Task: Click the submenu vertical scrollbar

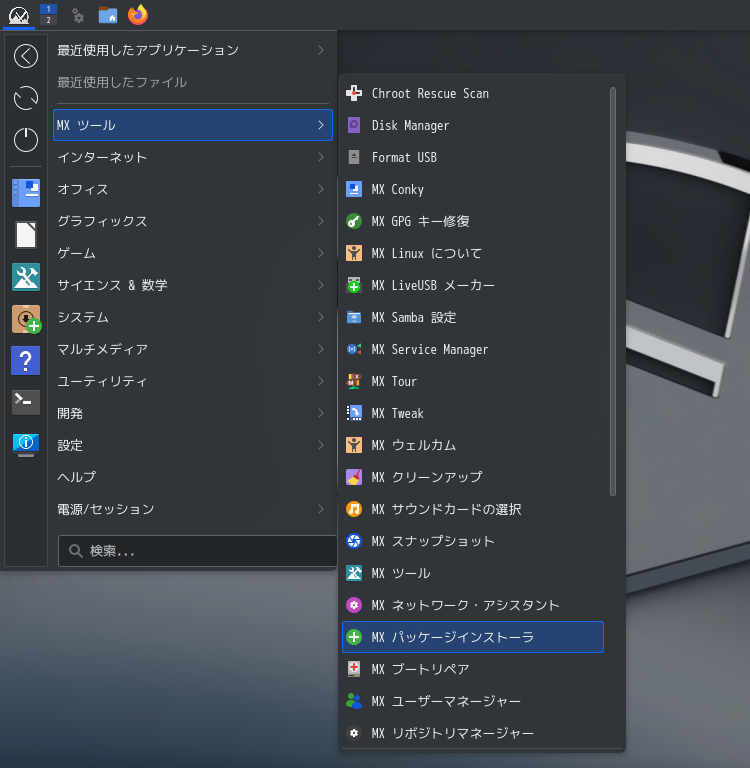Action: tap(612, 292)
